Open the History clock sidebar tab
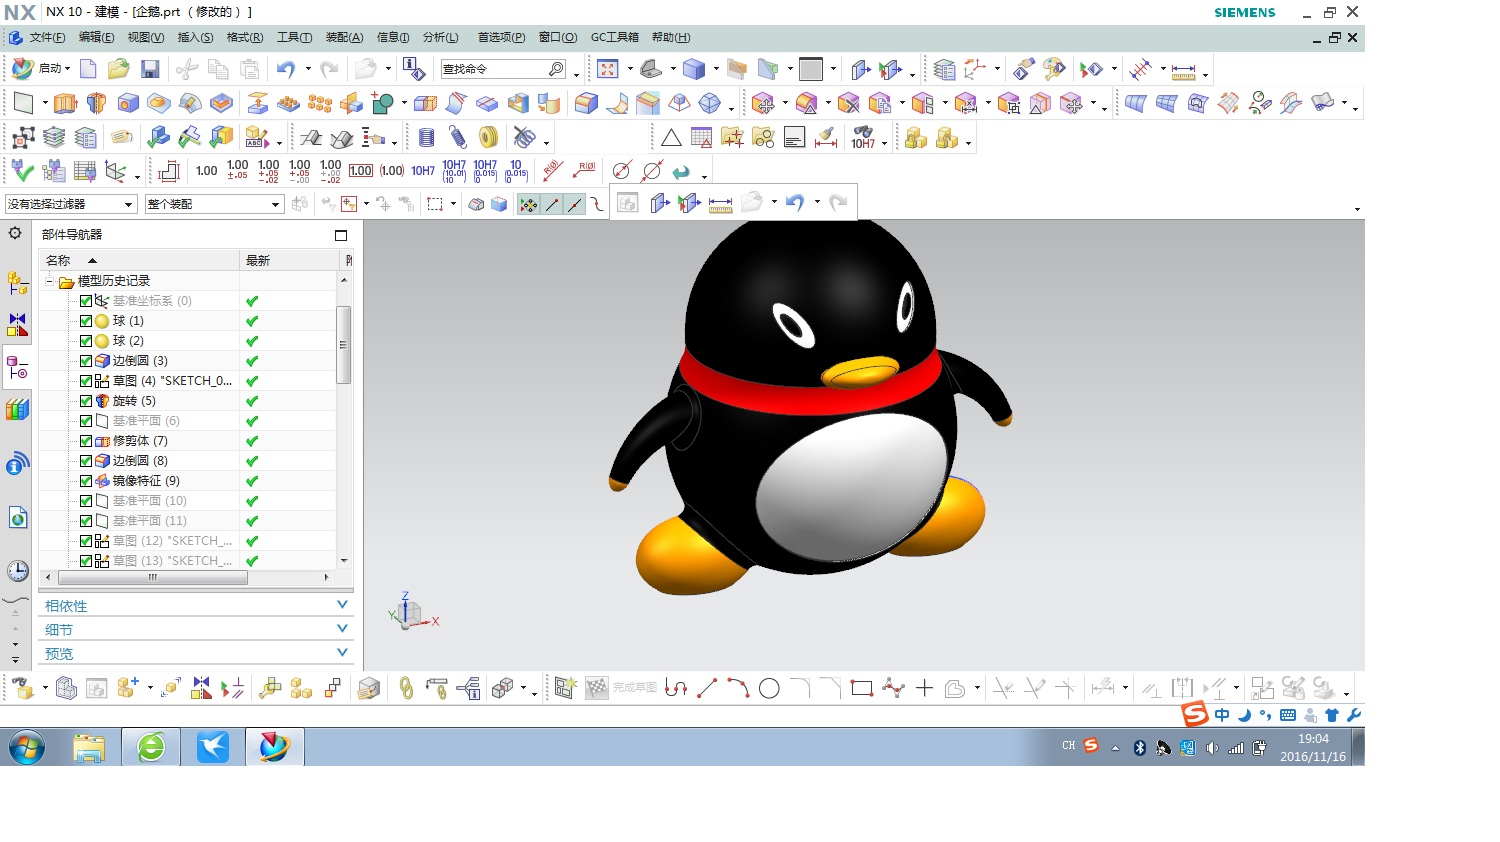This screenshot has height=842, width=1500. point(18,571)
